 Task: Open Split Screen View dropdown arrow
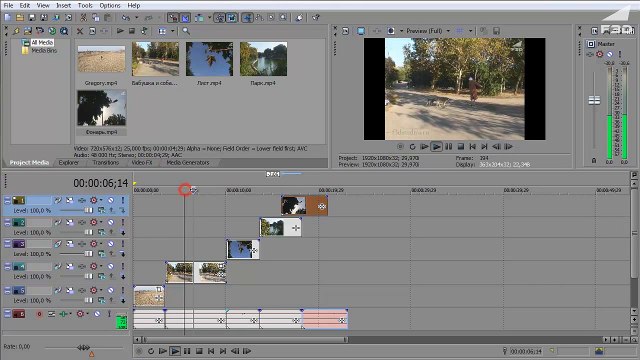pos(401,31)
